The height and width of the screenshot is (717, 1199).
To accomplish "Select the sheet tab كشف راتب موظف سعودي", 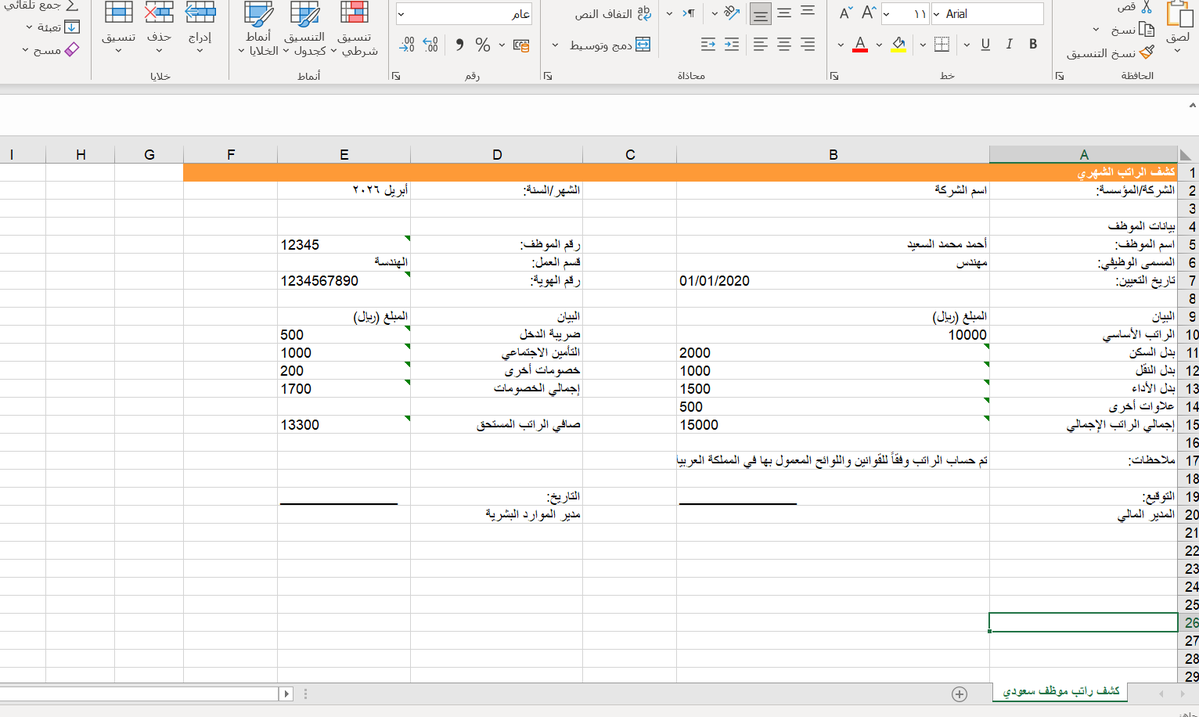I will point(1060,691).
